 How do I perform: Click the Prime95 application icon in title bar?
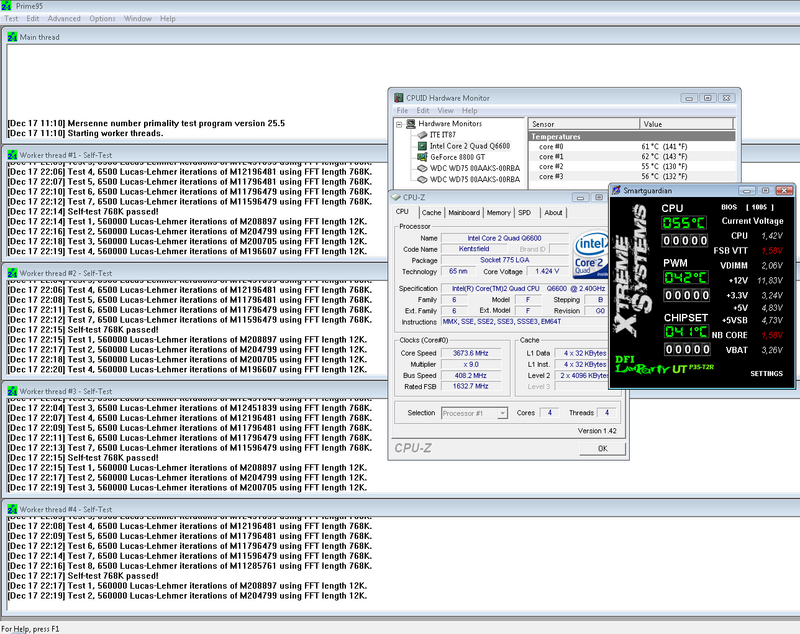(x=6, y=6)
